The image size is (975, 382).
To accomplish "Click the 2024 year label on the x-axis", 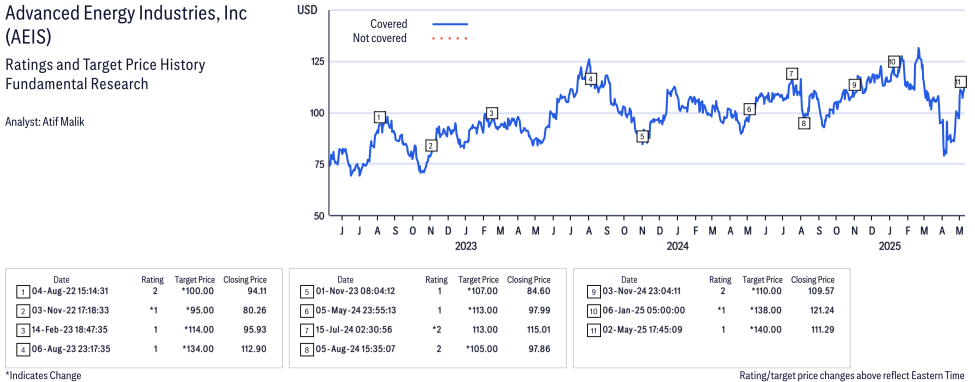I will click(678, 246).
